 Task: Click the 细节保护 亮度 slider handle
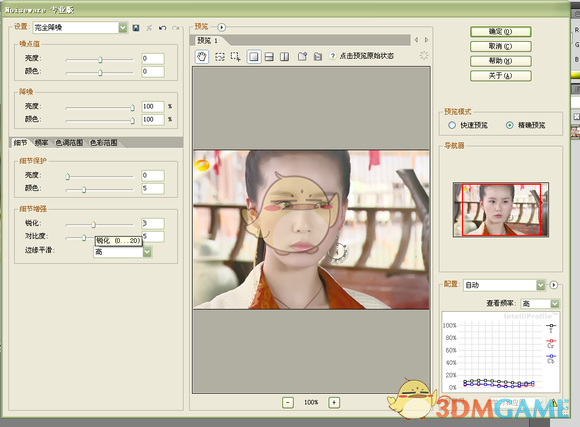pyautogui.click(x=68, y=176)
